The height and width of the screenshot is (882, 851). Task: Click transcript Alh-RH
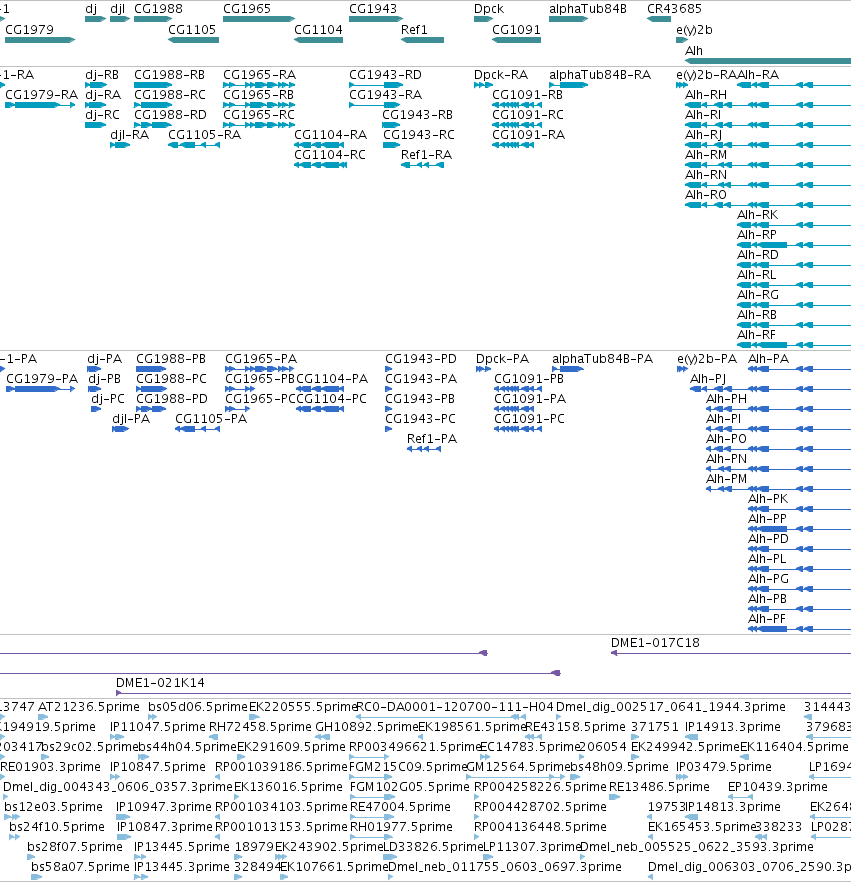pyautogui.click(x=768, y=105)
